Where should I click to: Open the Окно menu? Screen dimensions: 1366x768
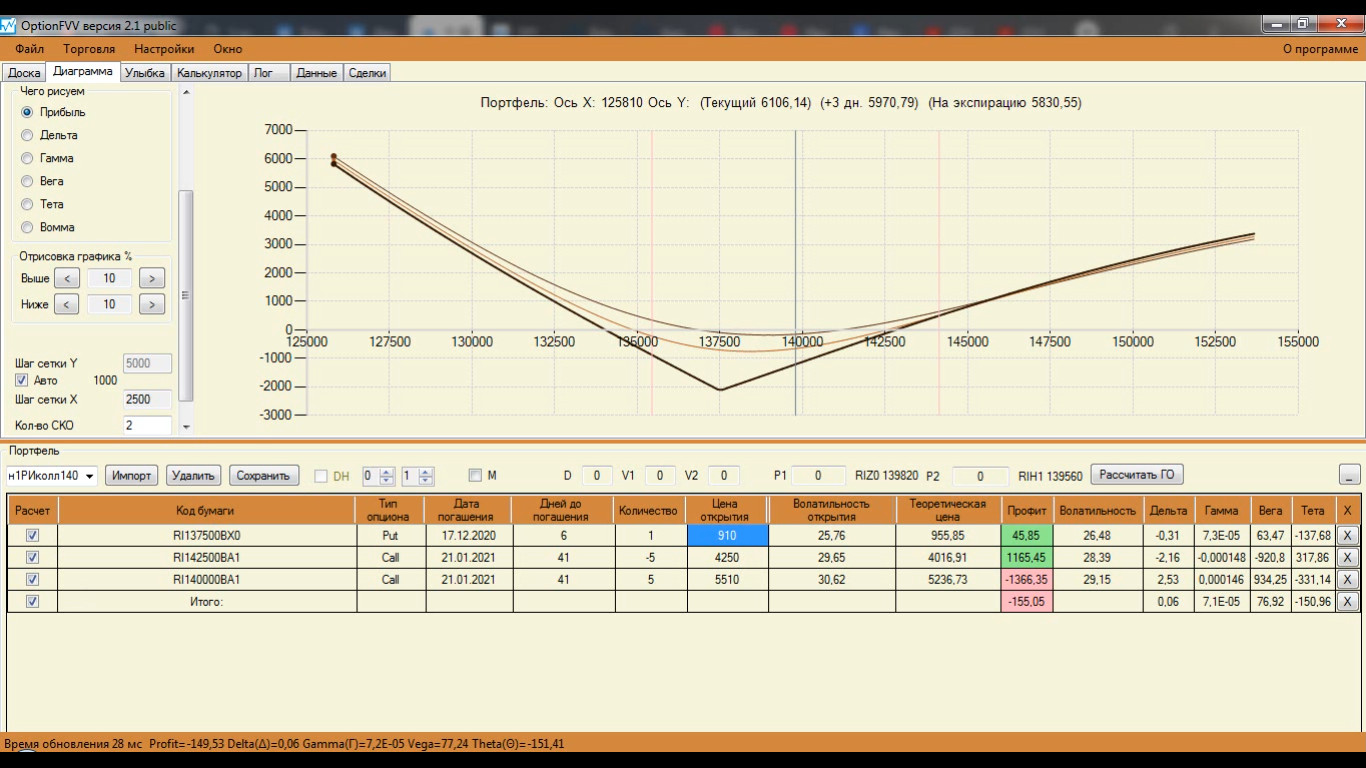coord(228,49)
